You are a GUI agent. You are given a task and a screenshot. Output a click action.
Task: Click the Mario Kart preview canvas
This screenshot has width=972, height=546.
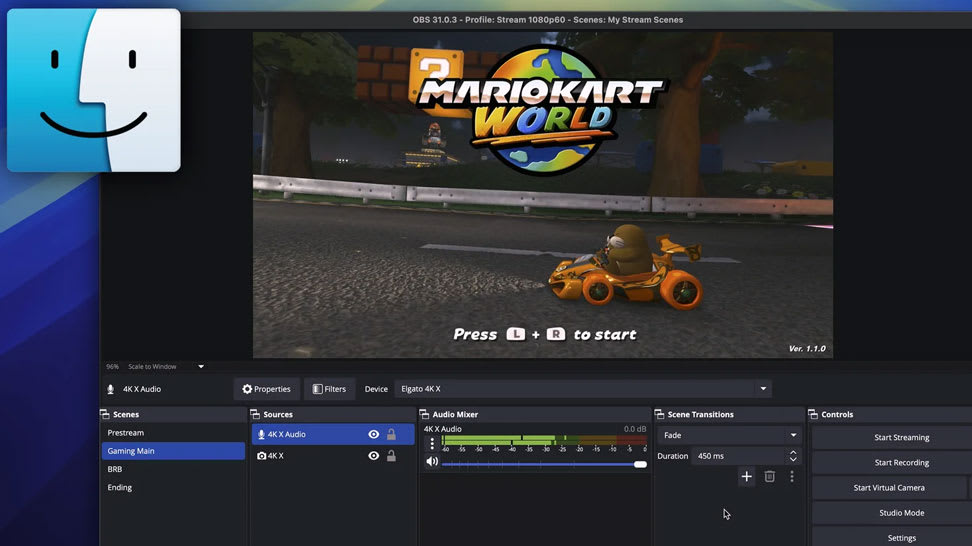click(x=542, y=195)
